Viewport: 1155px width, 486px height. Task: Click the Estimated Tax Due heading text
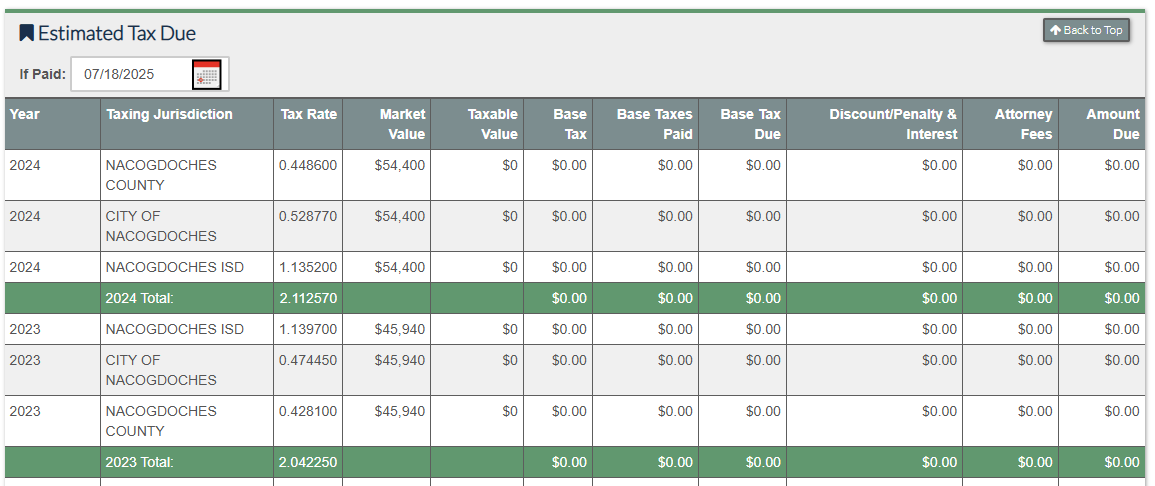pos(117,33)
